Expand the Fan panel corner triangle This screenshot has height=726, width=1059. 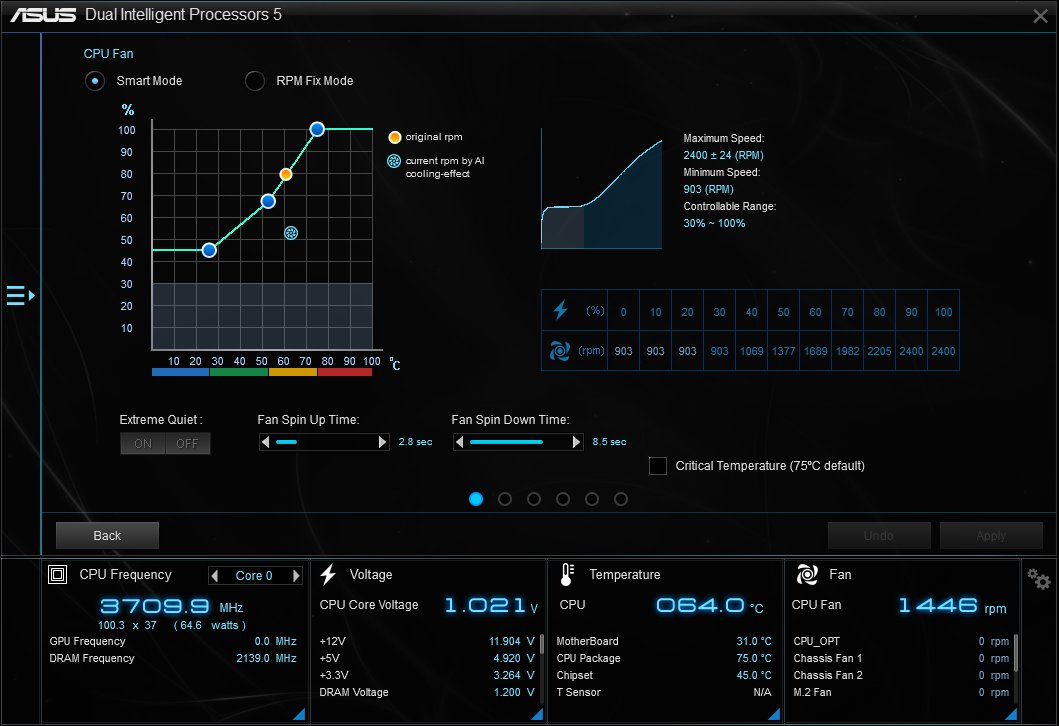click(x=1012, y=714)
